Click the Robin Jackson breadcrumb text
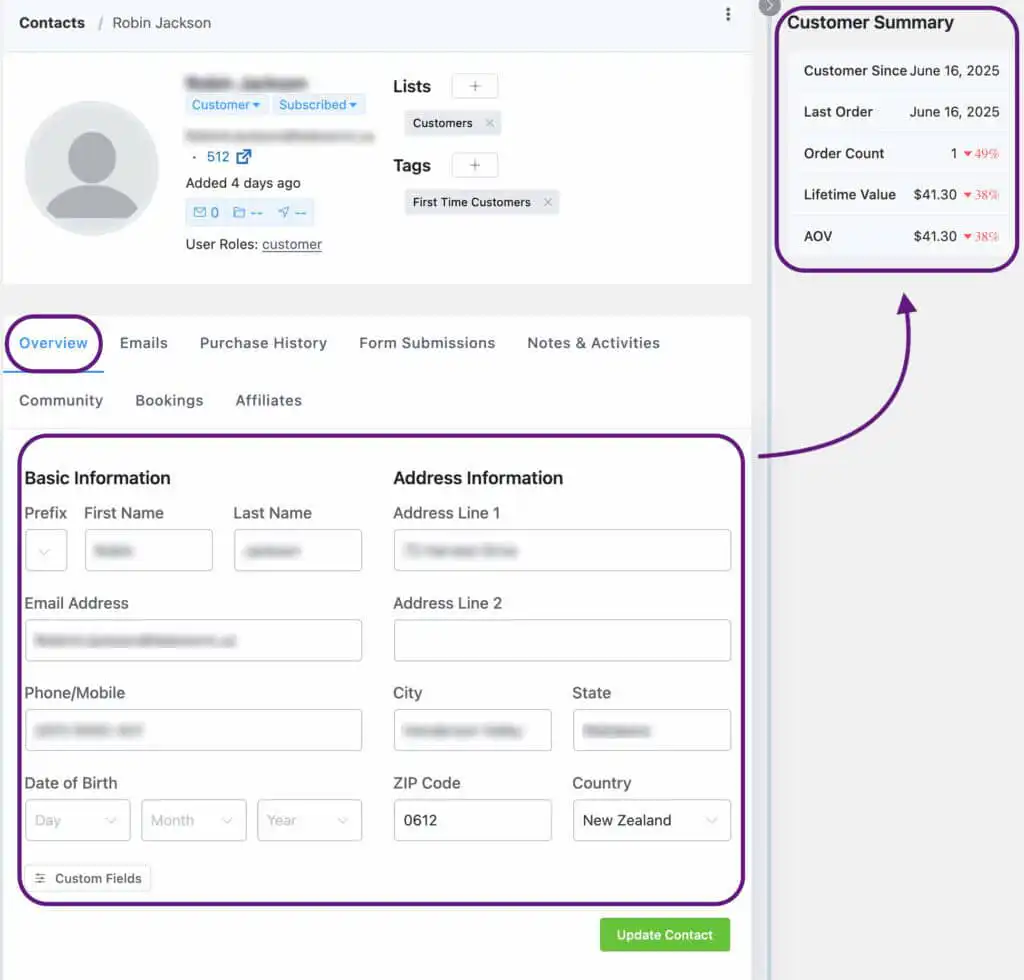 click(x=161, y=23)
